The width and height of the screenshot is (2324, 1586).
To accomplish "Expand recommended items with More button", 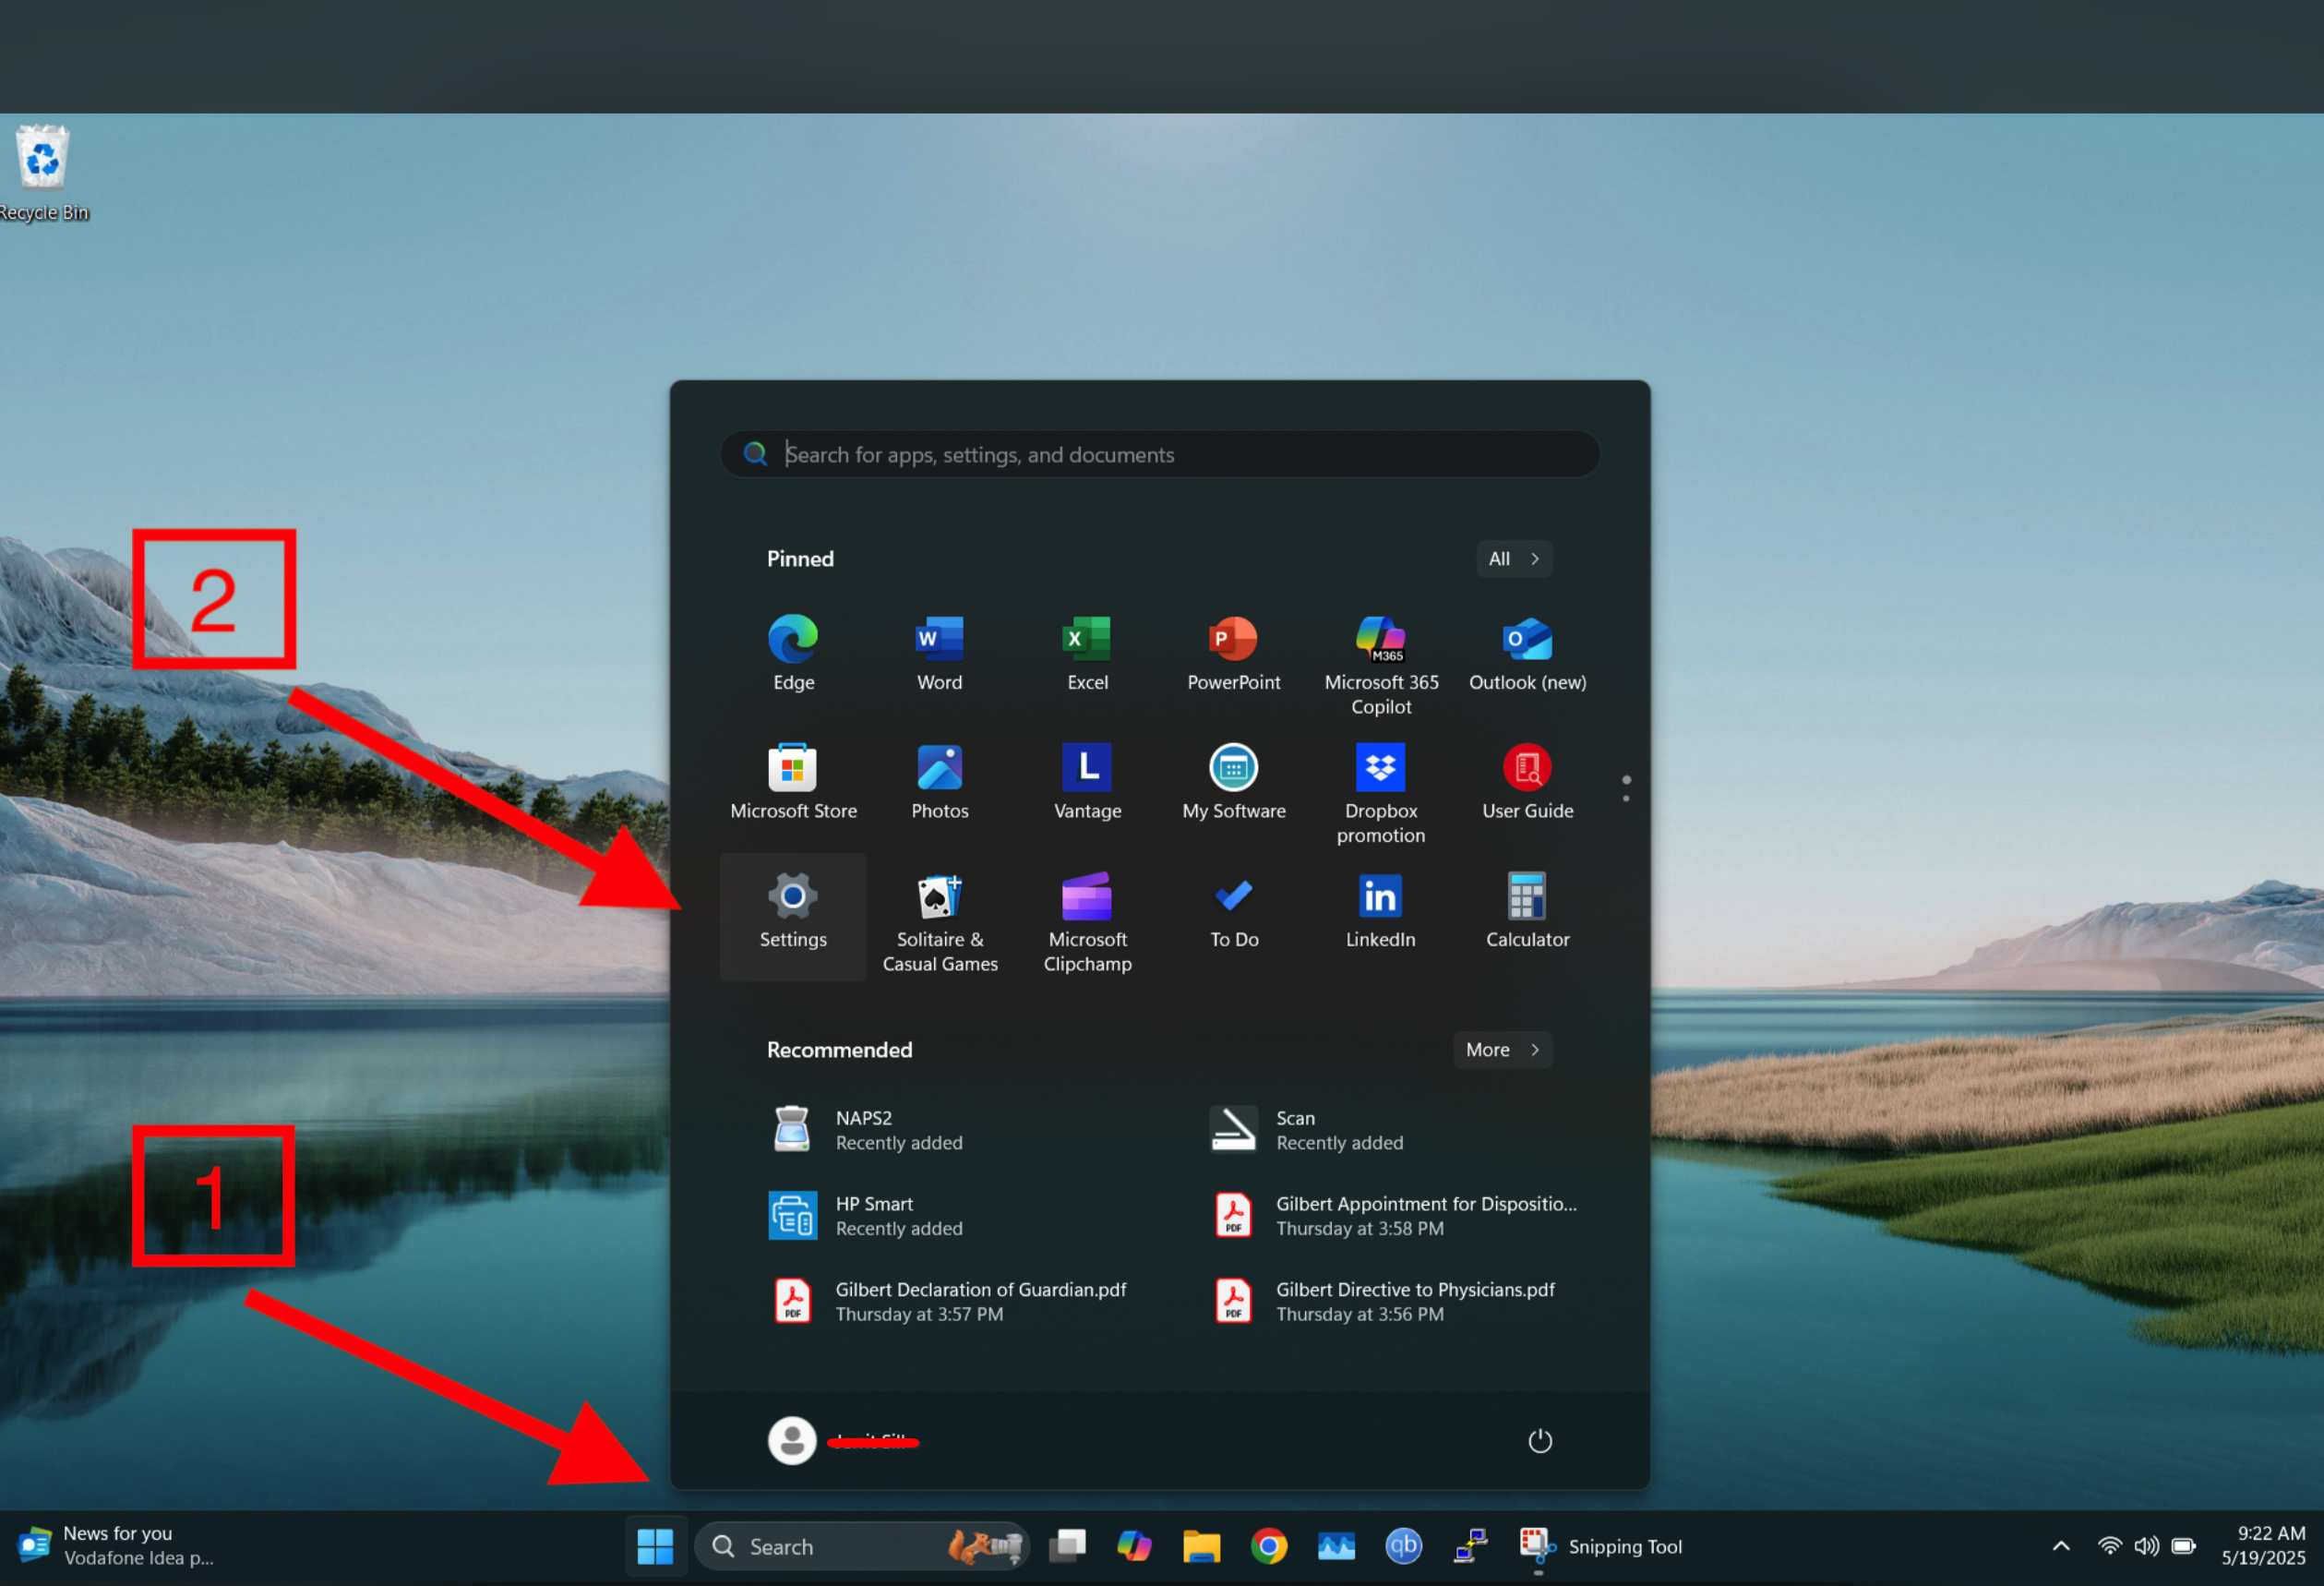I will [x=1502, y=1050].
